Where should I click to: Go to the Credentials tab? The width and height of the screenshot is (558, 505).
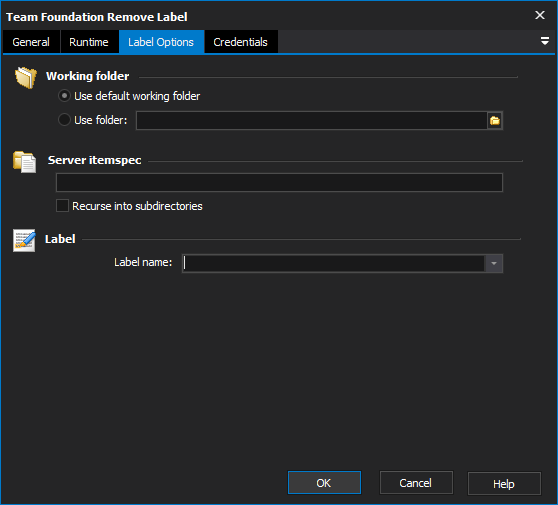coord(241,42)
